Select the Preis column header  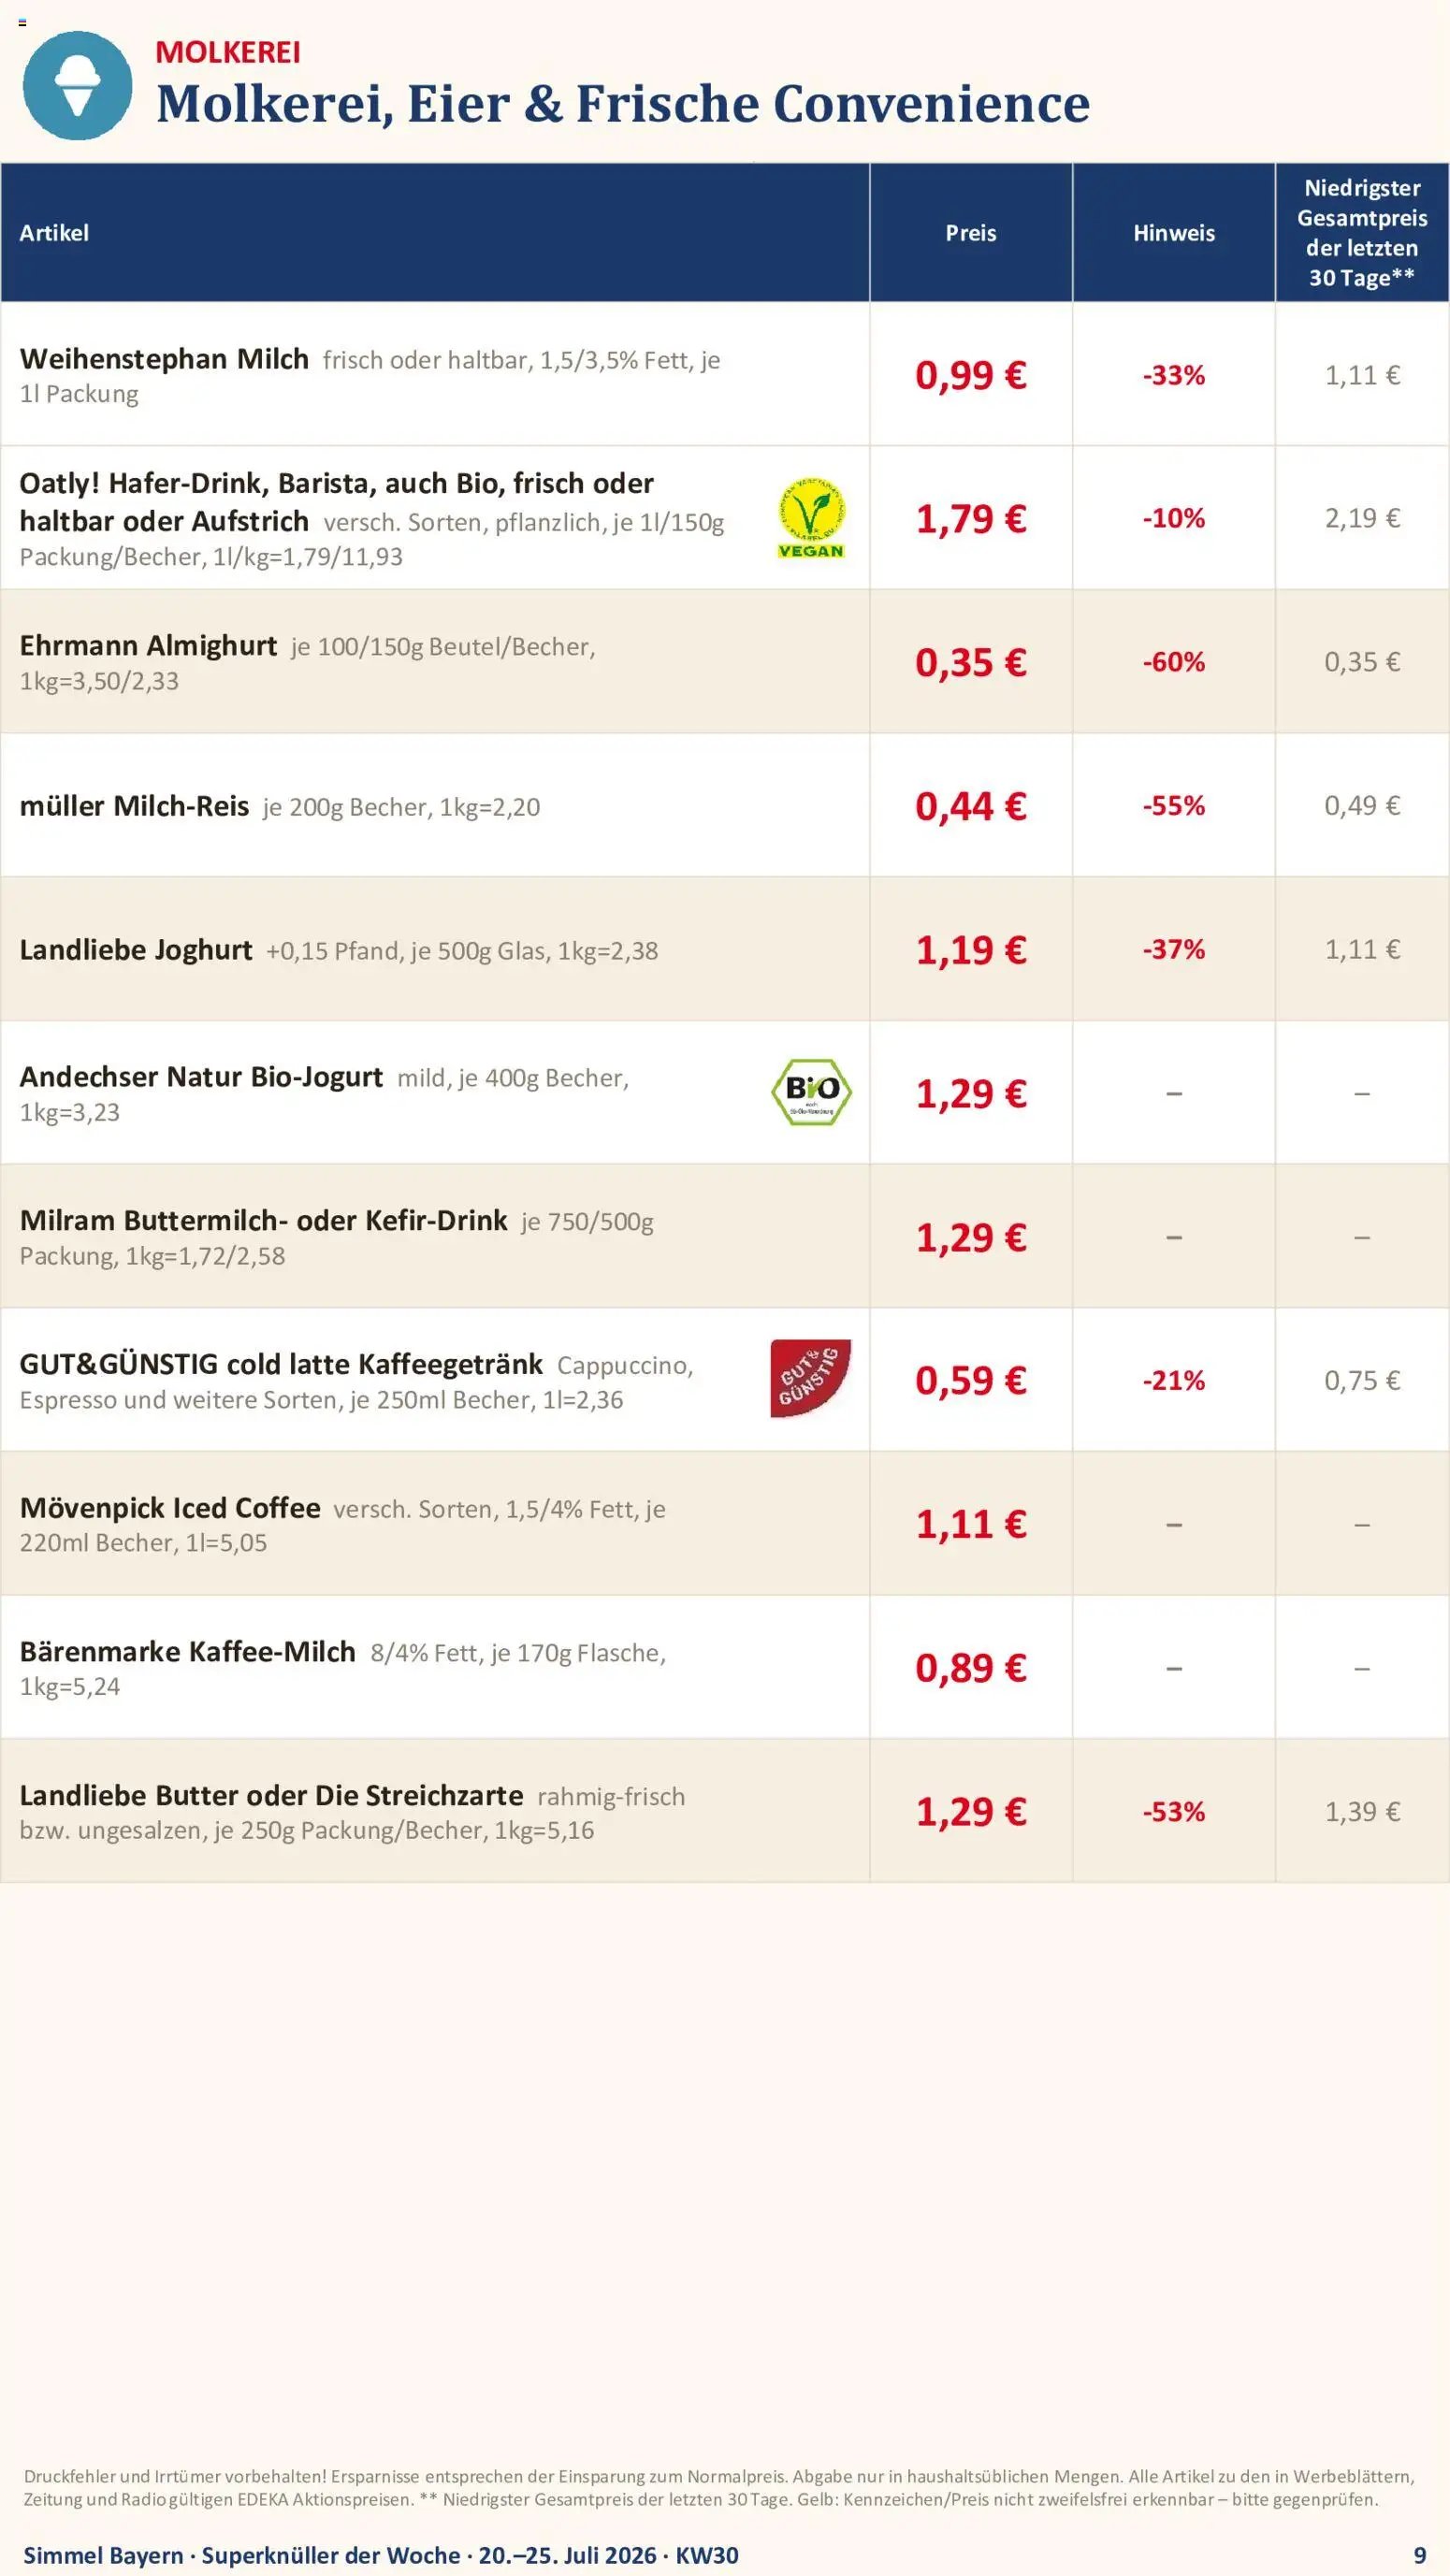(x=971, y=233)
